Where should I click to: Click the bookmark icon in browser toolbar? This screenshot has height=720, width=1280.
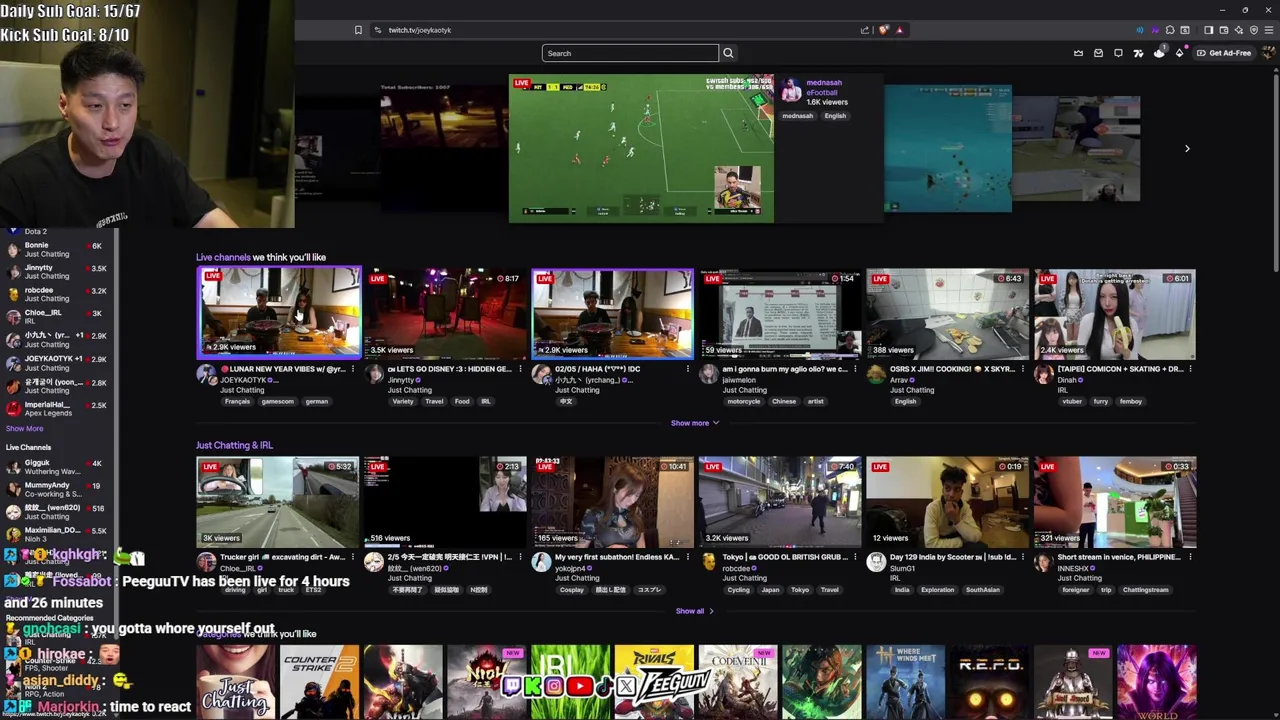358,30
